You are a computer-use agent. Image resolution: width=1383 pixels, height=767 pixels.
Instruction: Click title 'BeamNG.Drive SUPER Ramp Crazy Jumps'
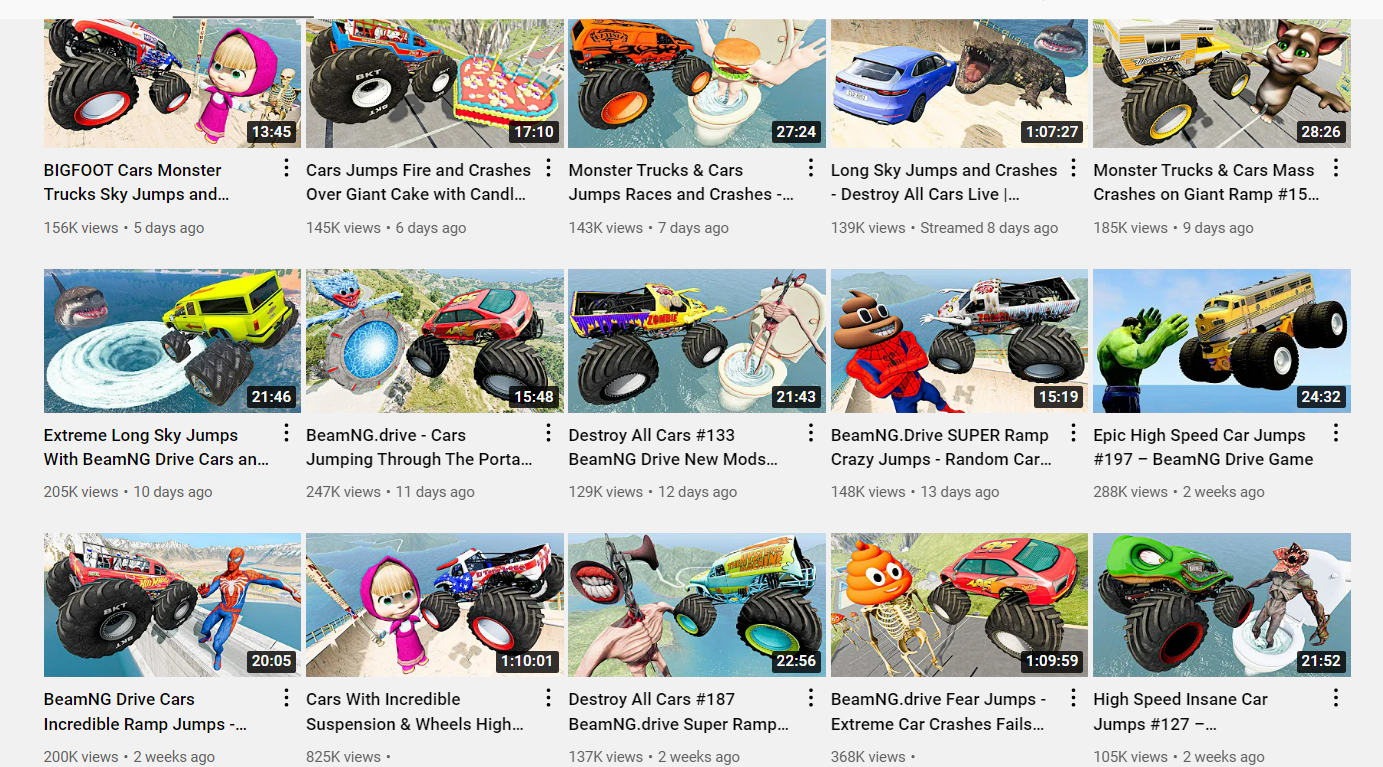pyautogui.click(x=942, y=447)
